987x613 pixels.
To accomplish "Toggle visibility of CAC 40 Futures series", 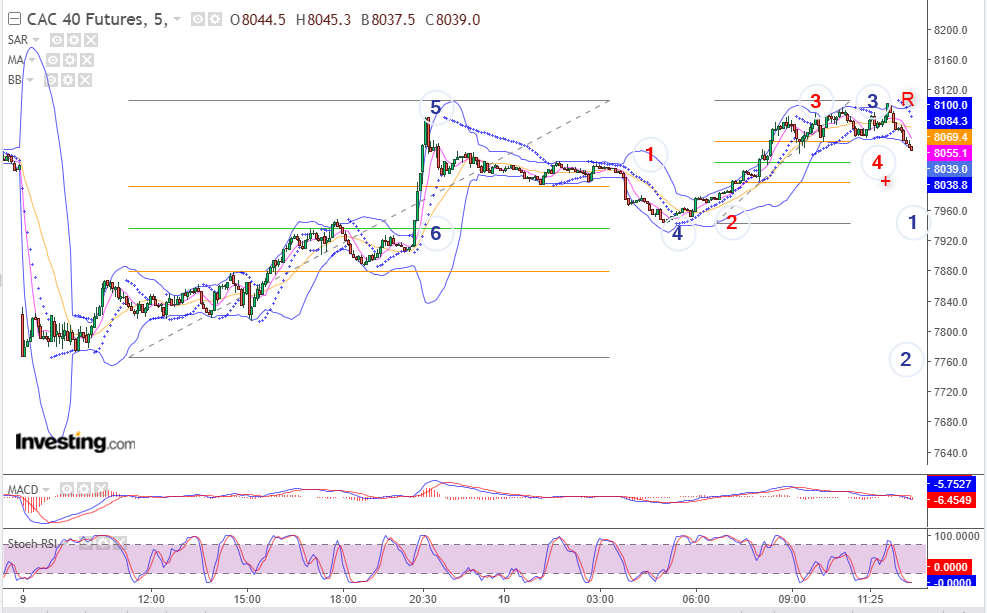I will pos(198,20).
